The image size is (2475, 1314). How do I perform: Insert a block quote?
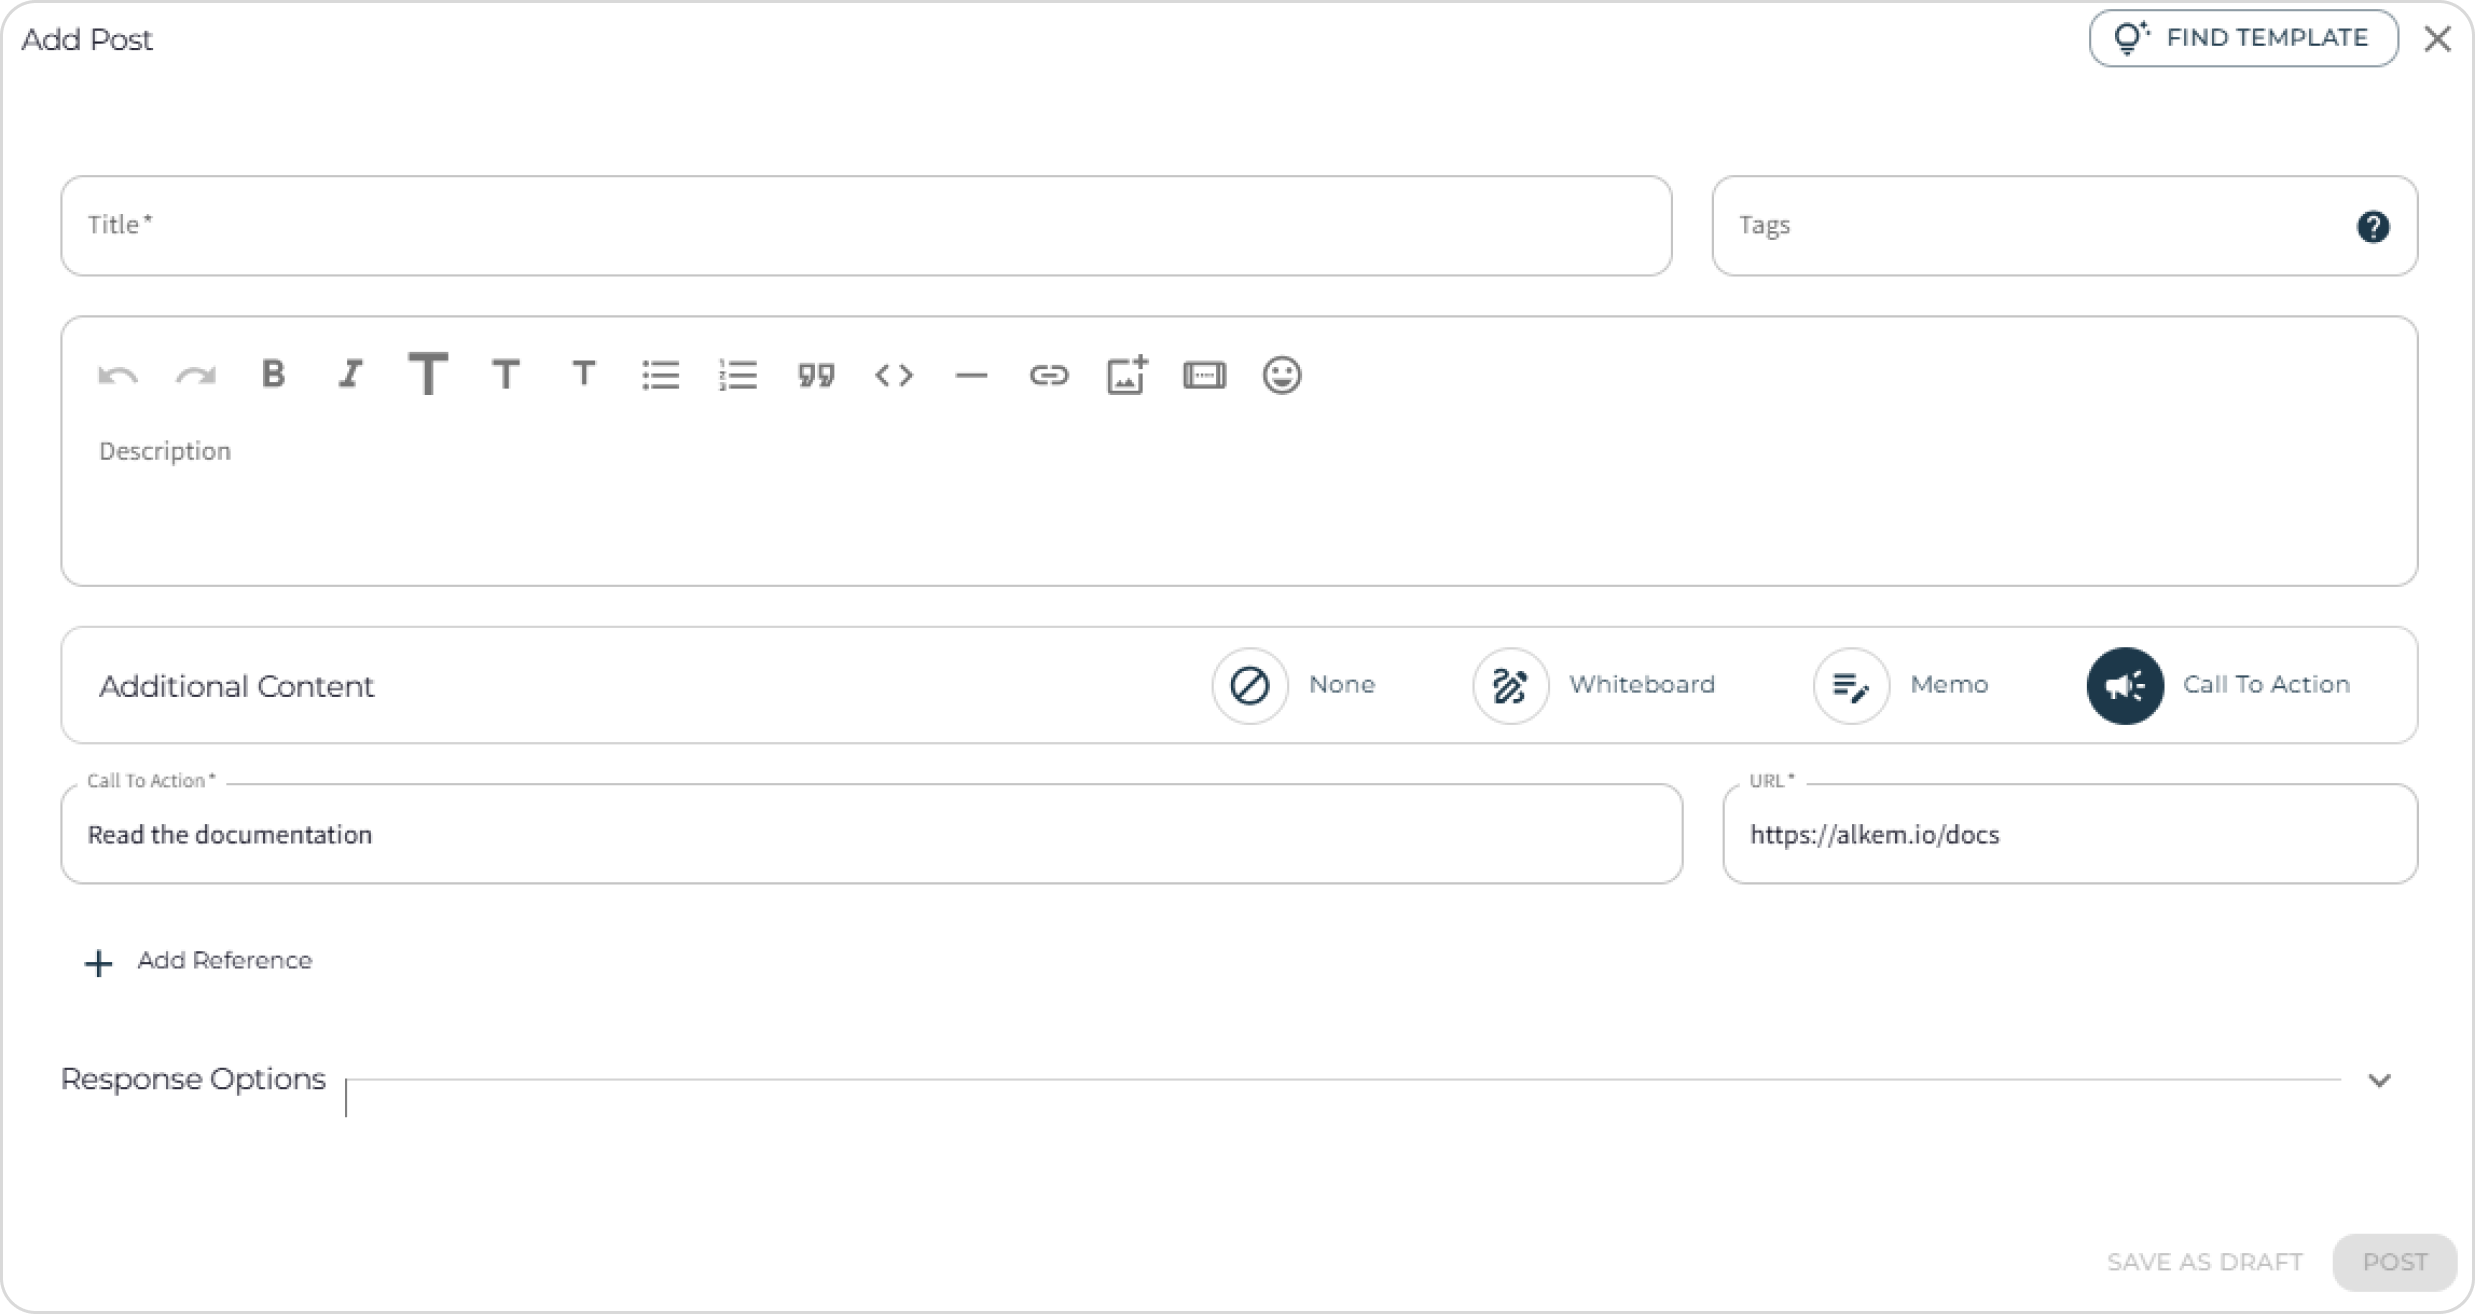coord(816,375)
